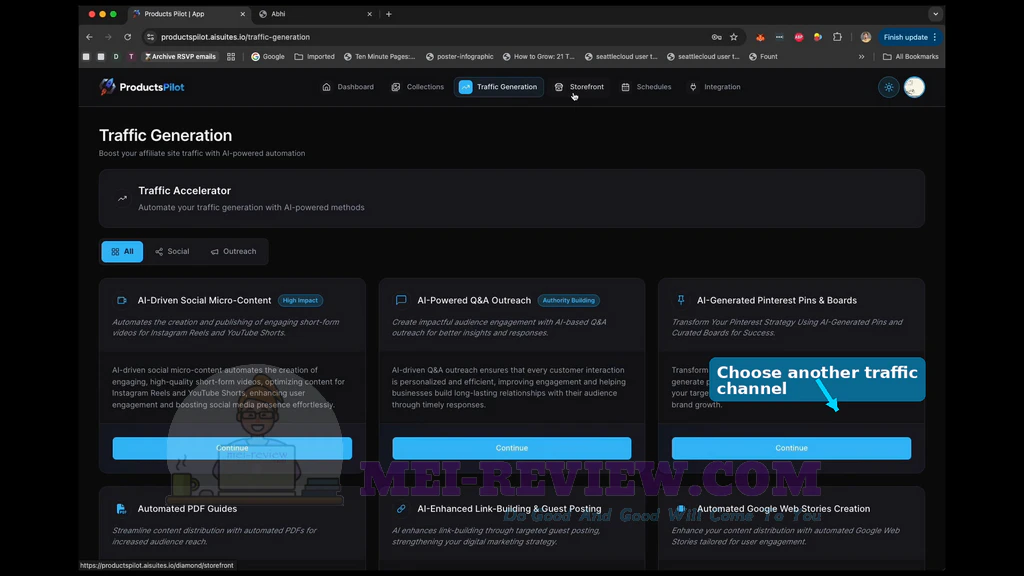
Task: Click the Traffic Accelerator trend icon
Action: pos(122,199)
